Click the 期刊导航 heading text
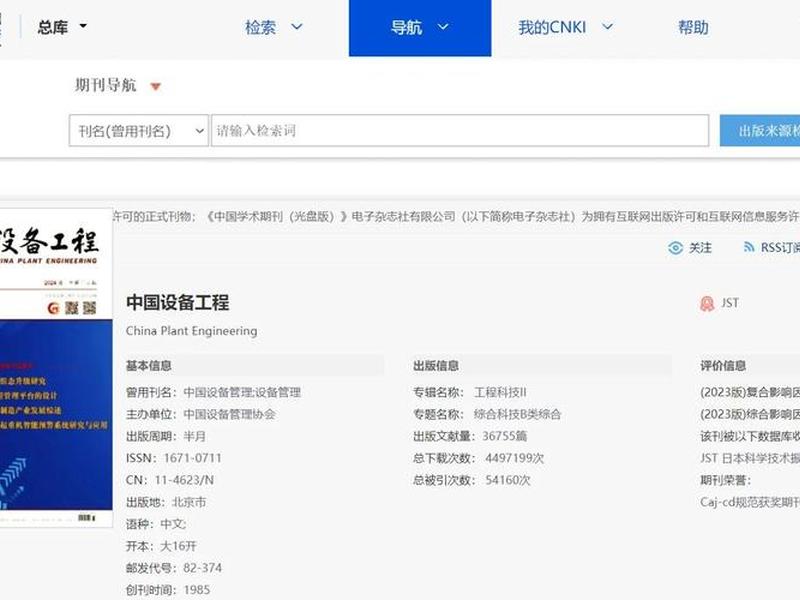 pyautogui.click(x=106, y=85)
